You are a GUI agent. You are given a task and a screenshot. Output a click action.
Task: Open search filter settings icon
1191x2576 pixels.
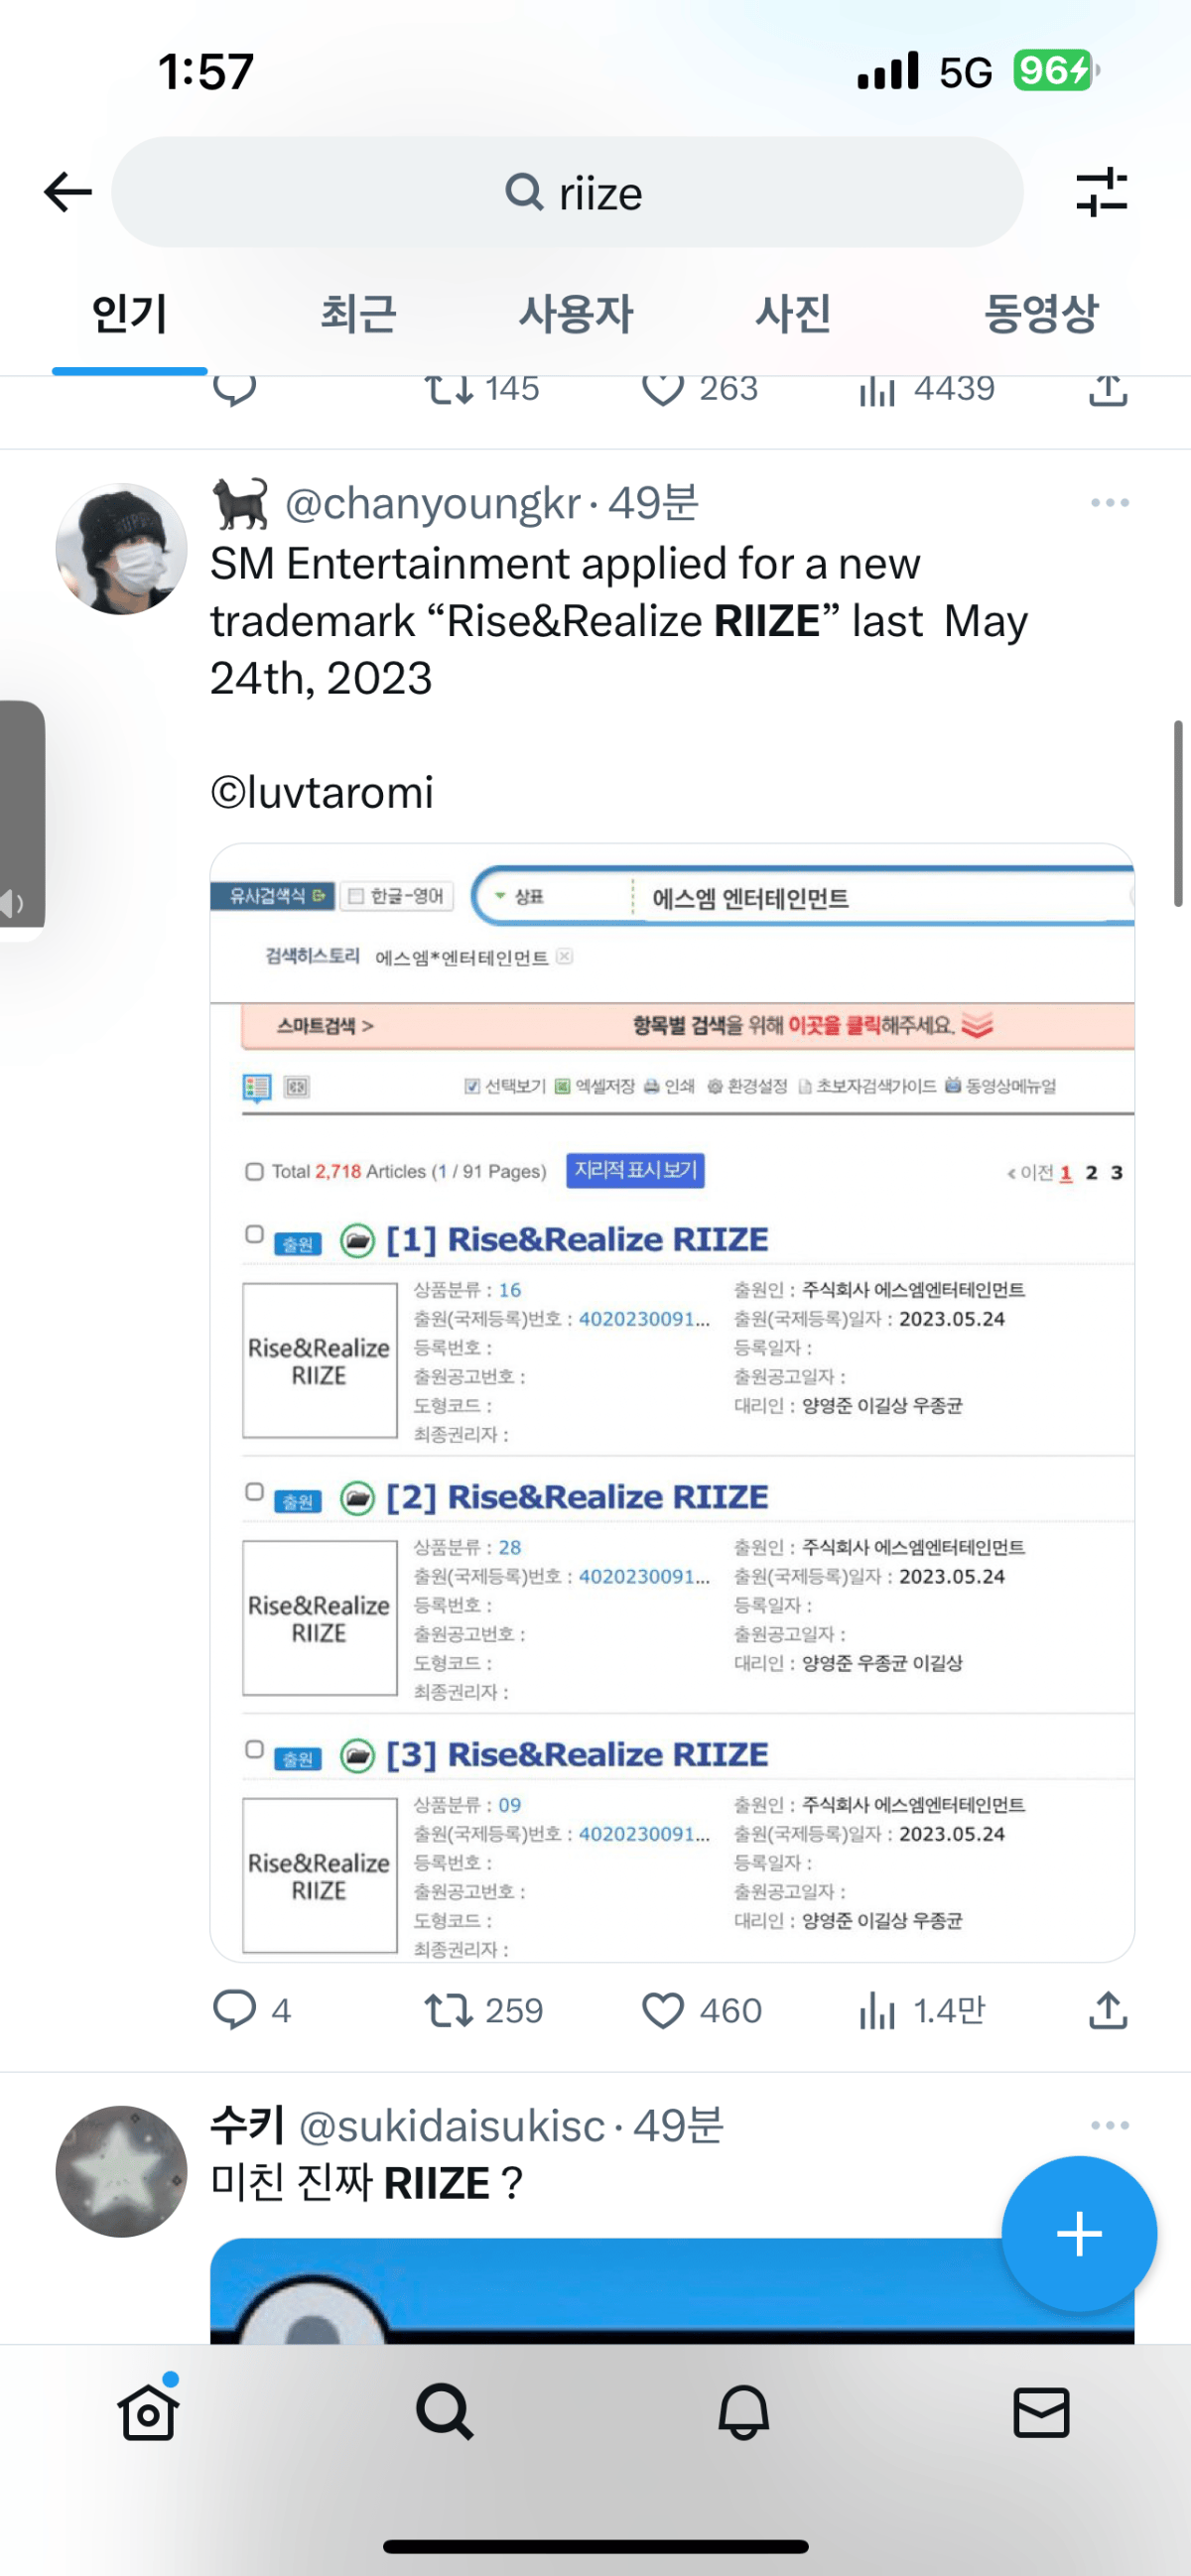tap(1101, 192)
